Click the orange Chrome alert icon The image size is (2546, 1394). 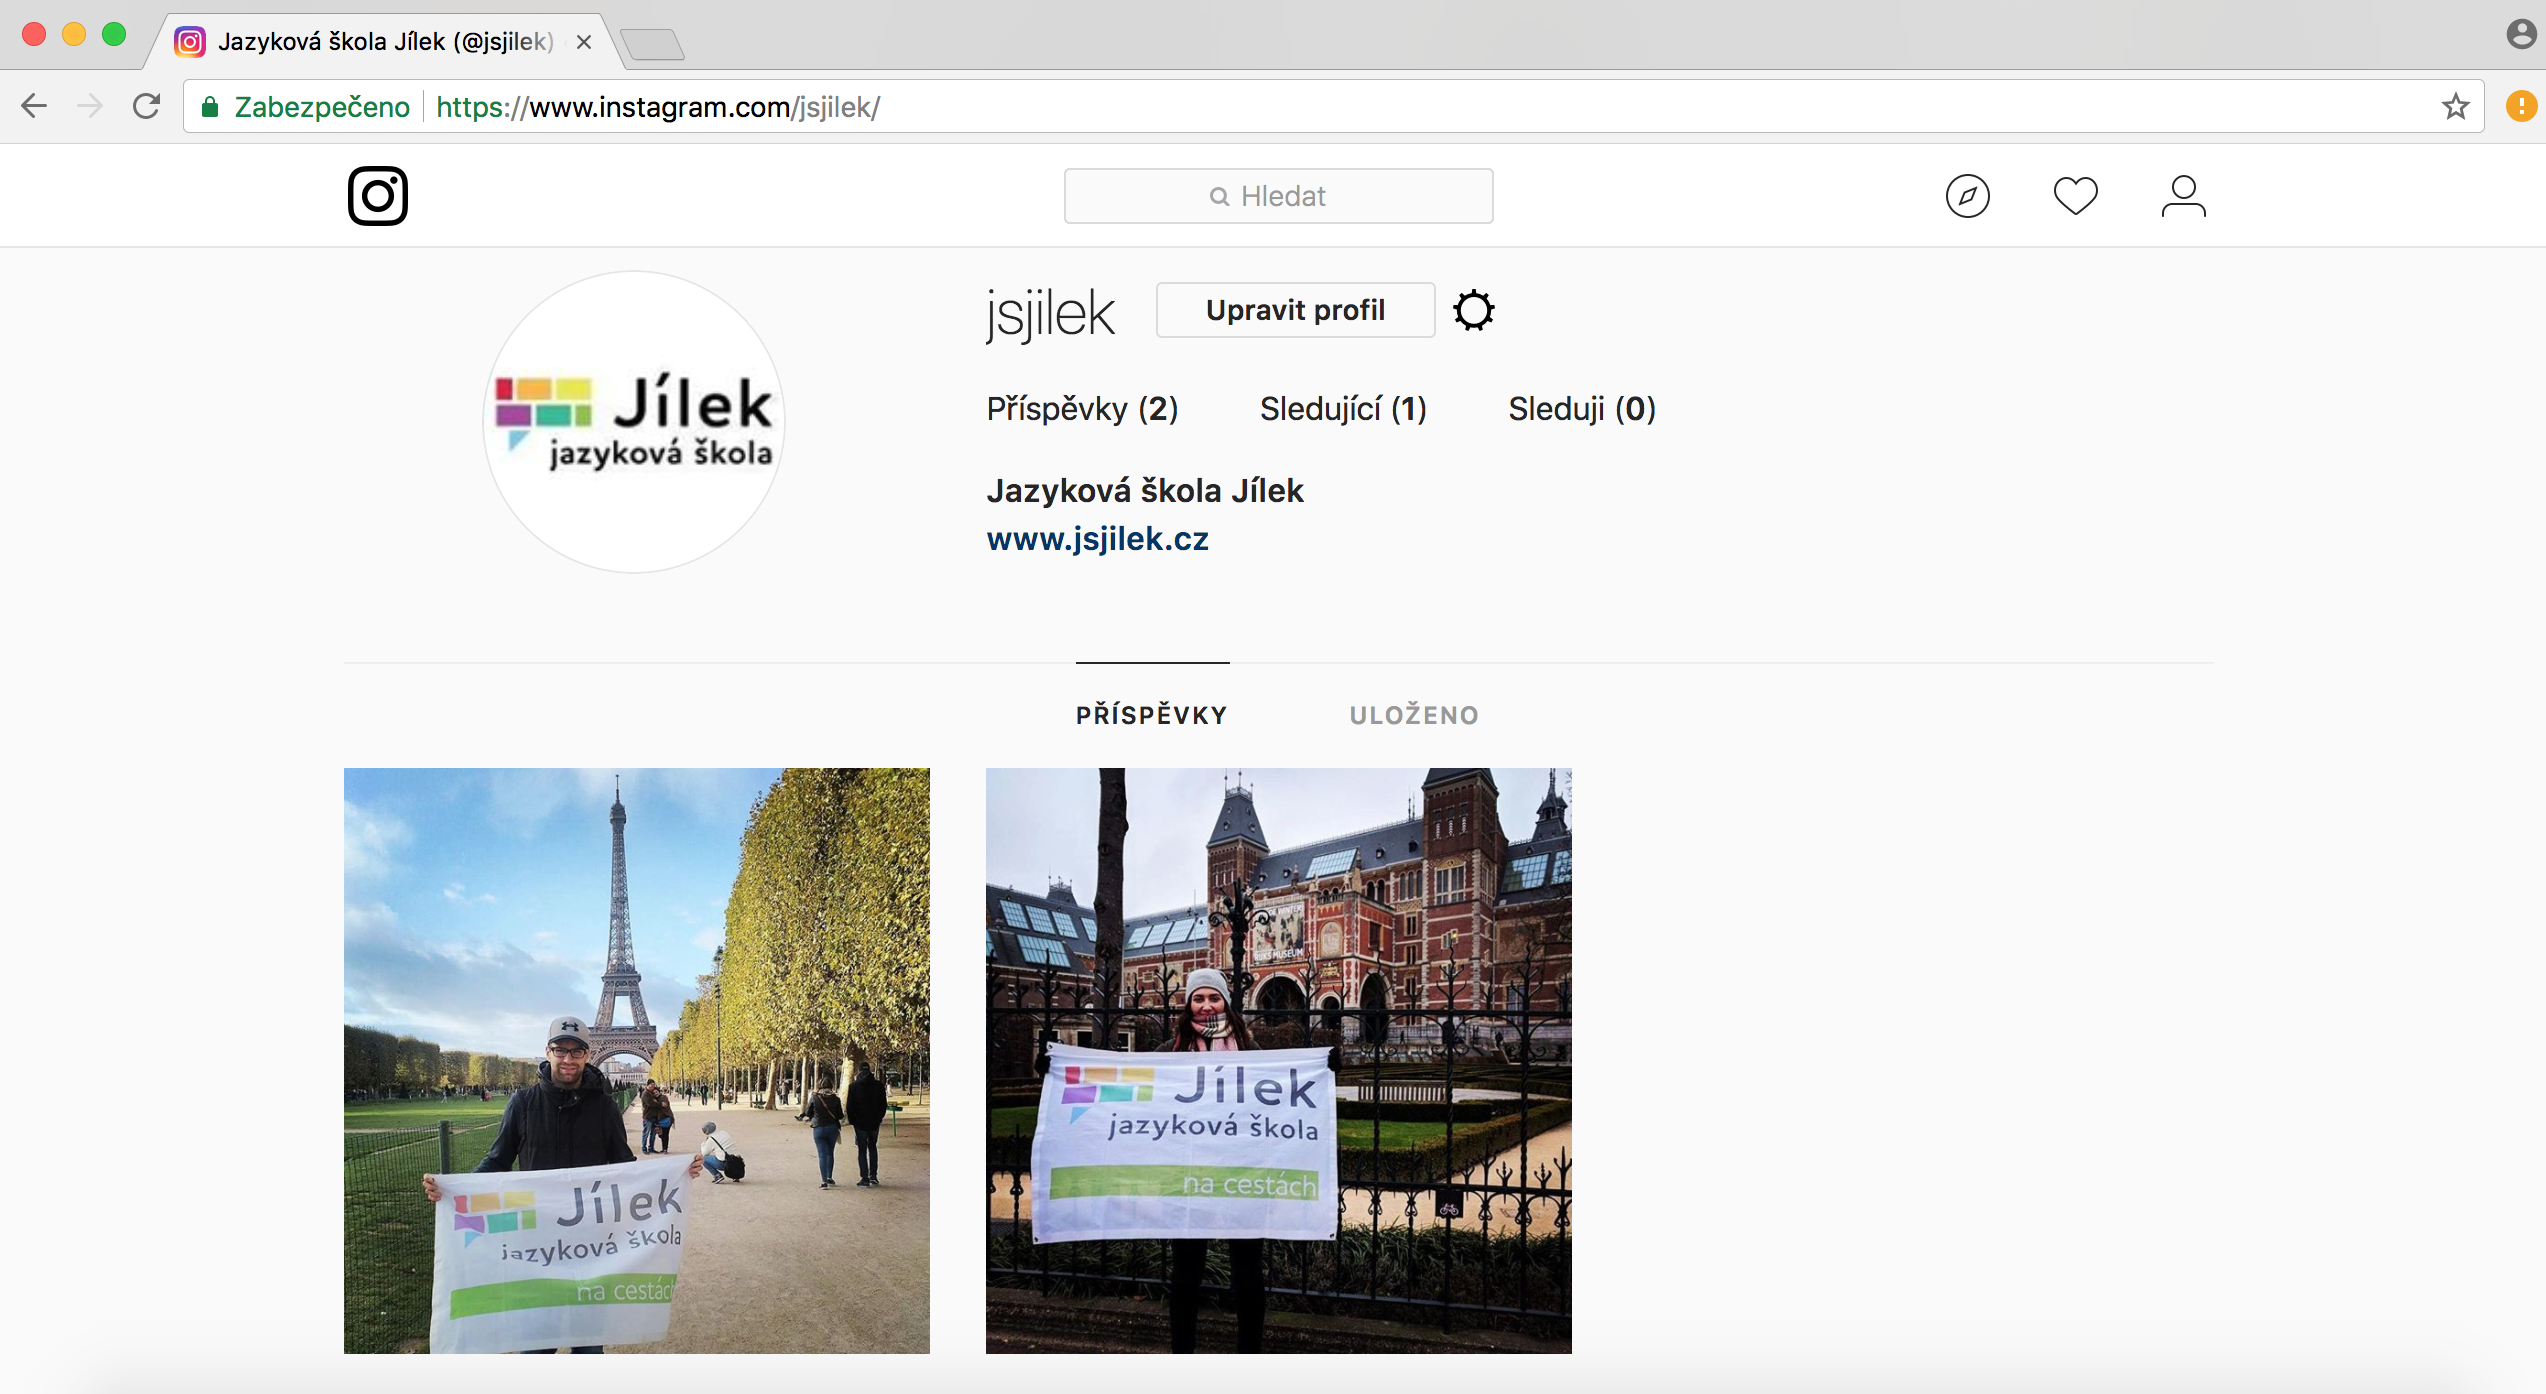coord(2521,106)
